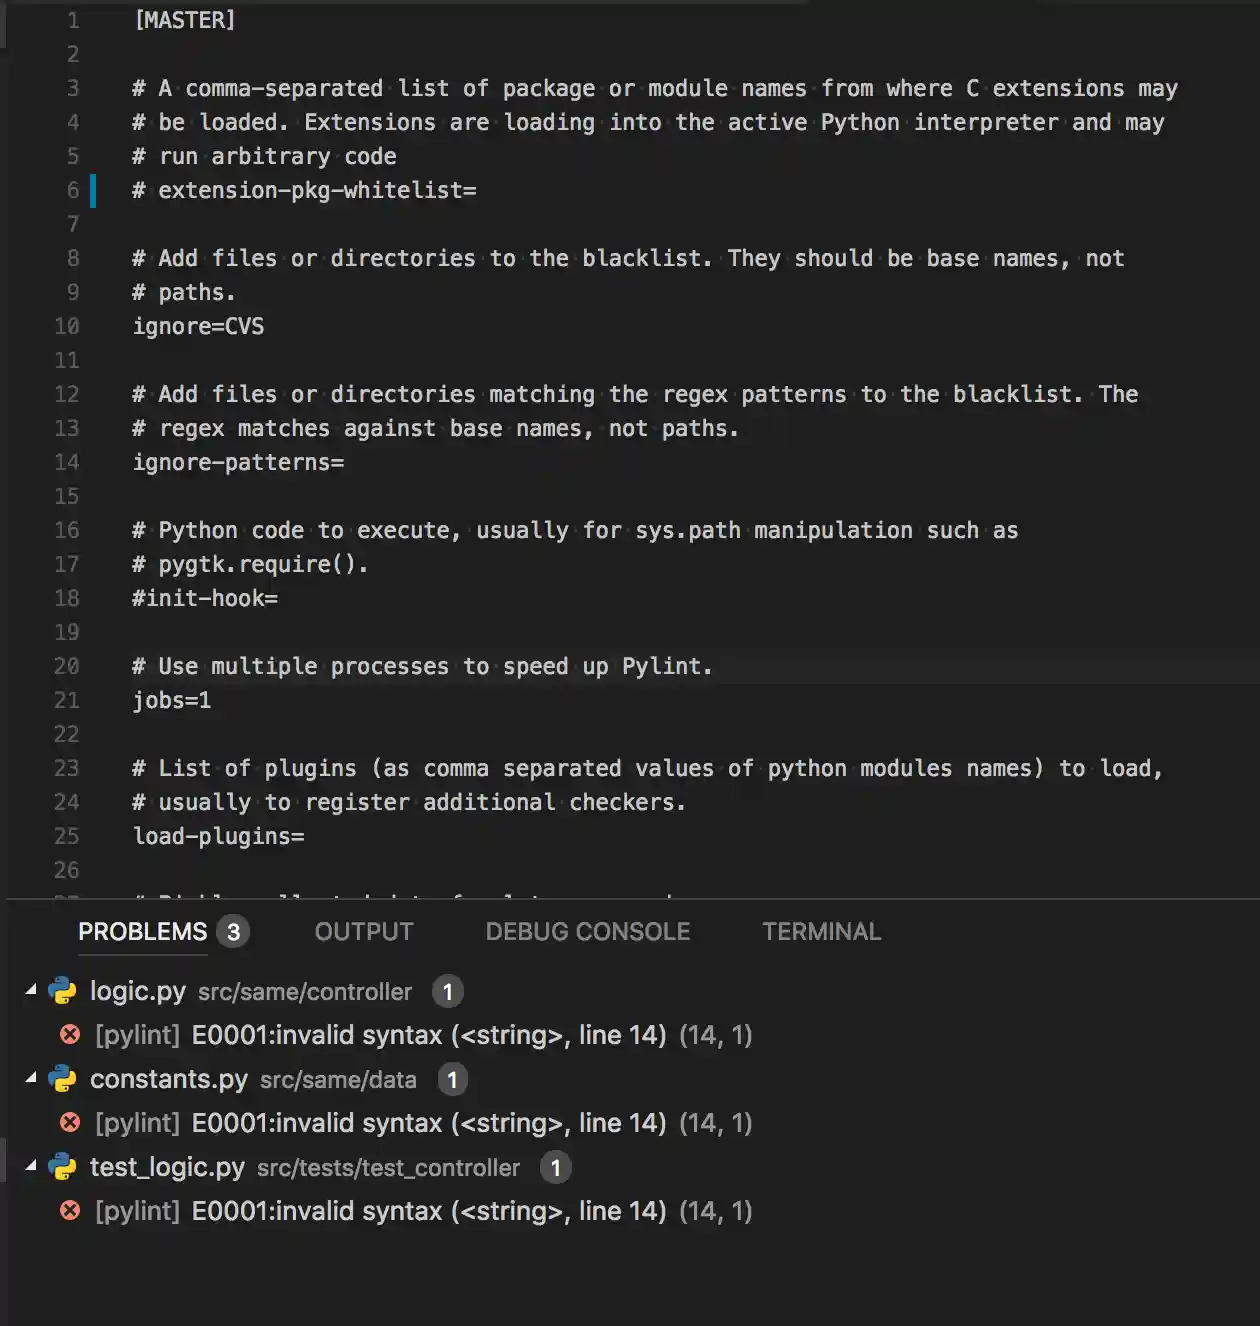Screen dimensions: 1260x1326
Task: Switch to the OUTPUT panel tab
Action: 364,932
